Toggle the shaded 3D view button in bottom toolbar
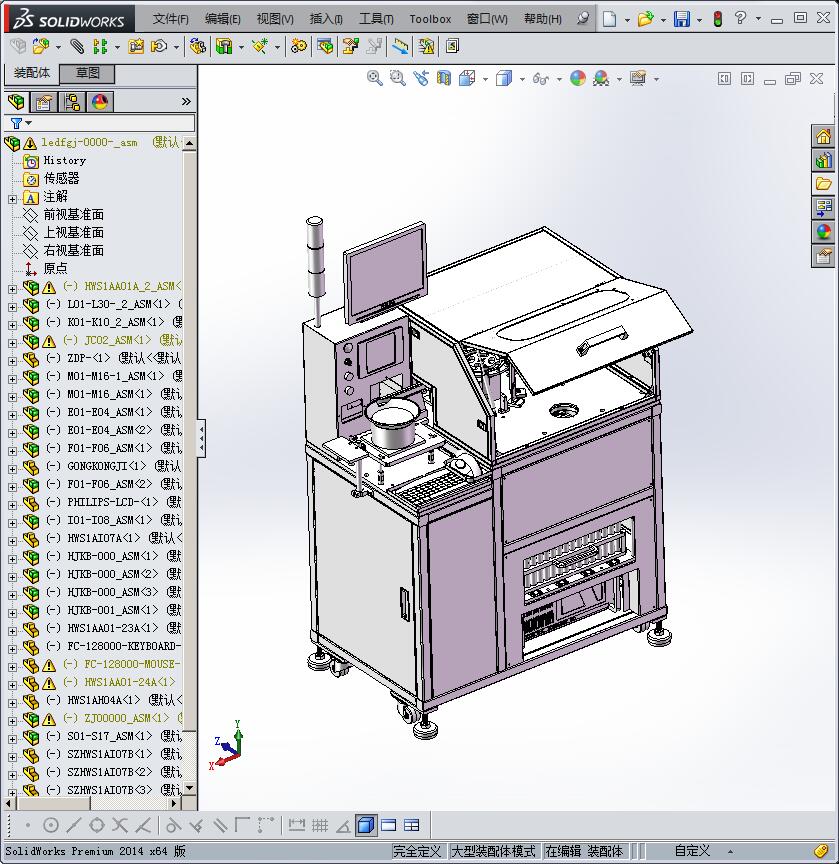 (365, 825)
